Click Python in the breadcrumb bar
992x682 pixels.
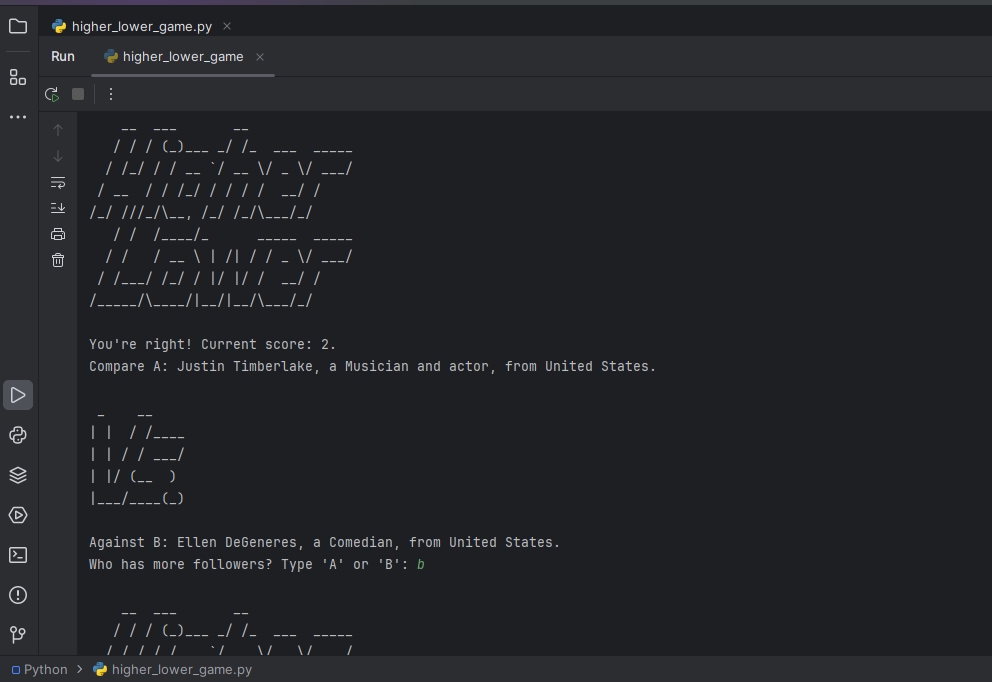[45, 670]
